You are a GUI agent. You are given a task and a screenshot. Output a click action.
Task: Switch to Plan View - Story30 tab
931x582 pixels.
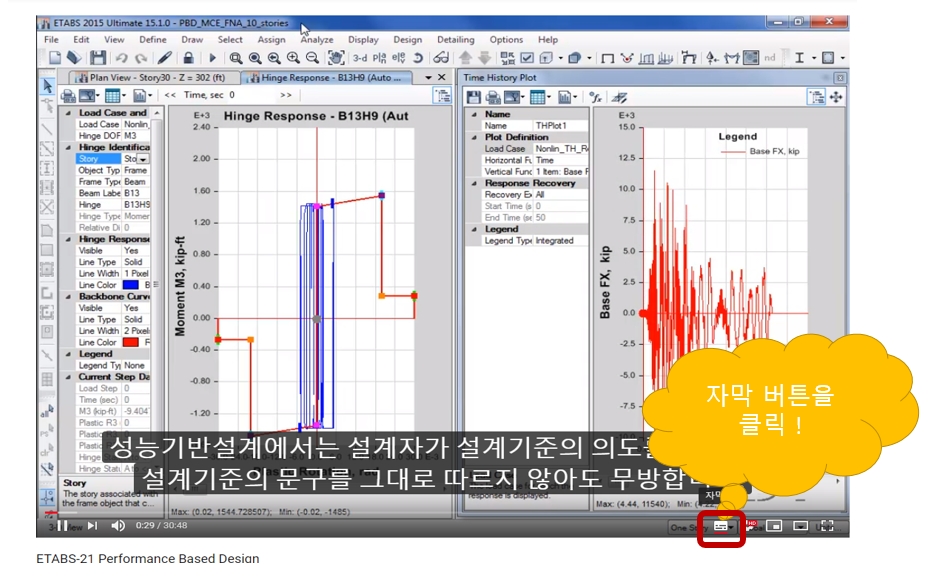pyautogui.click(x=156, y=78)
